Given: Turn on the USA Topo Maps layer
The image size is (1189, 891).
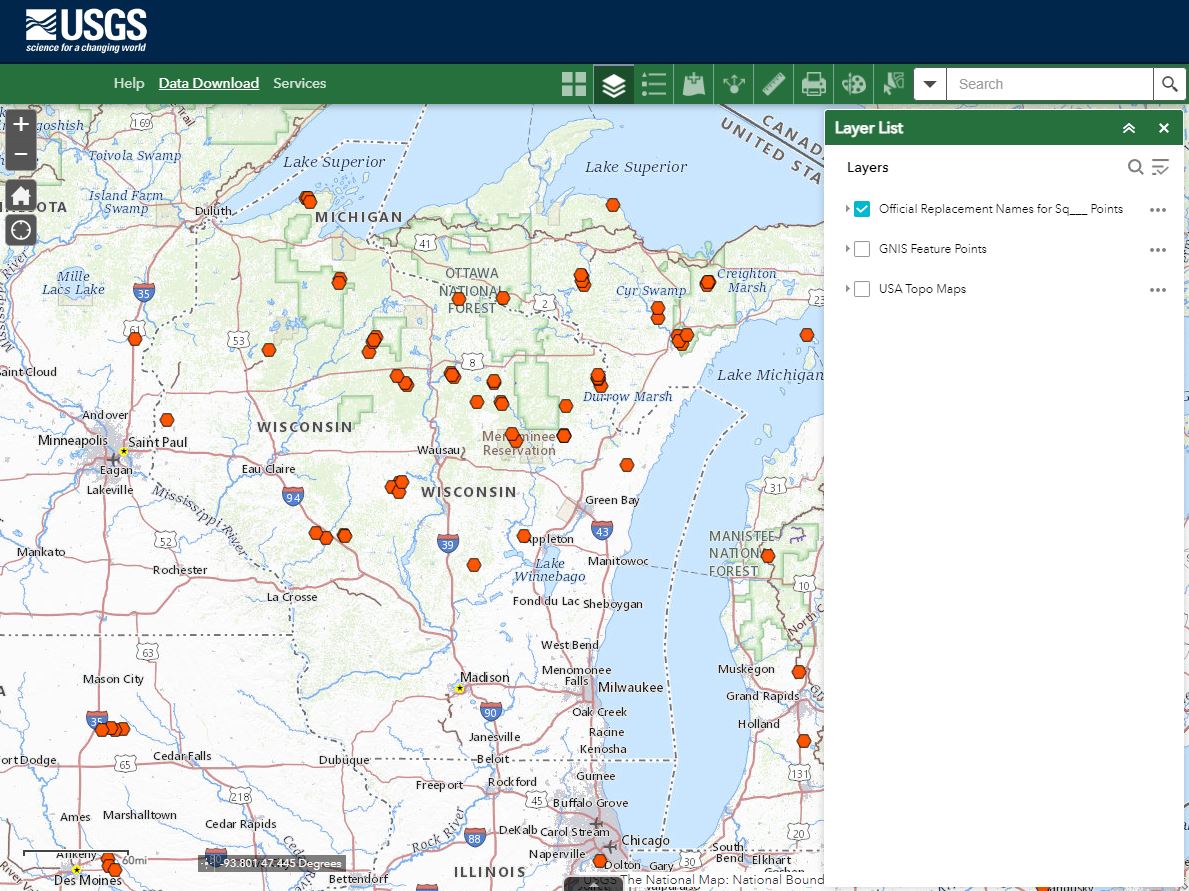Looking at the screenshot, I should point(862,289).
